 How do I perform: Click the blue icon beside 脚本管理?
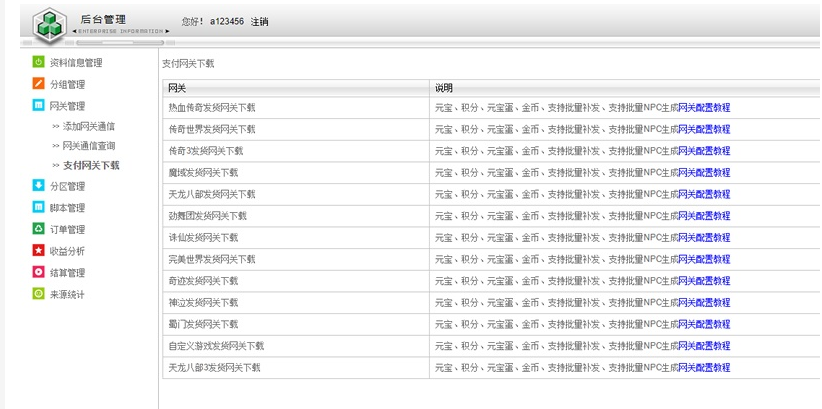tap(39, 208)
